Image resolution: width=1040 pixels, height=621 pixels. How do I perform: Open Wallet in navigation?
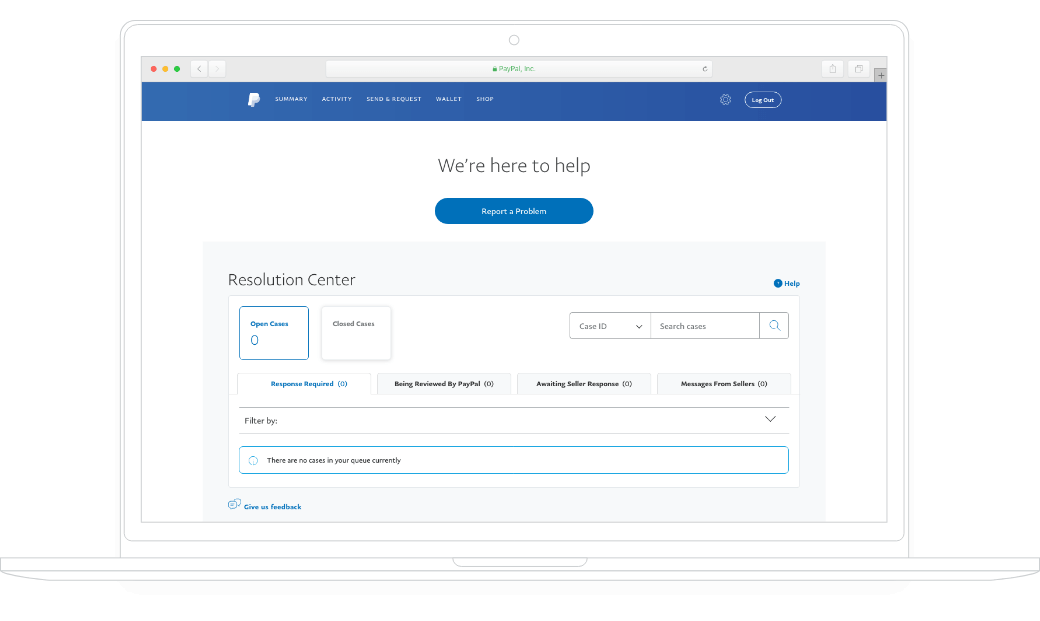pyautogui.click(x=448, y=99)
